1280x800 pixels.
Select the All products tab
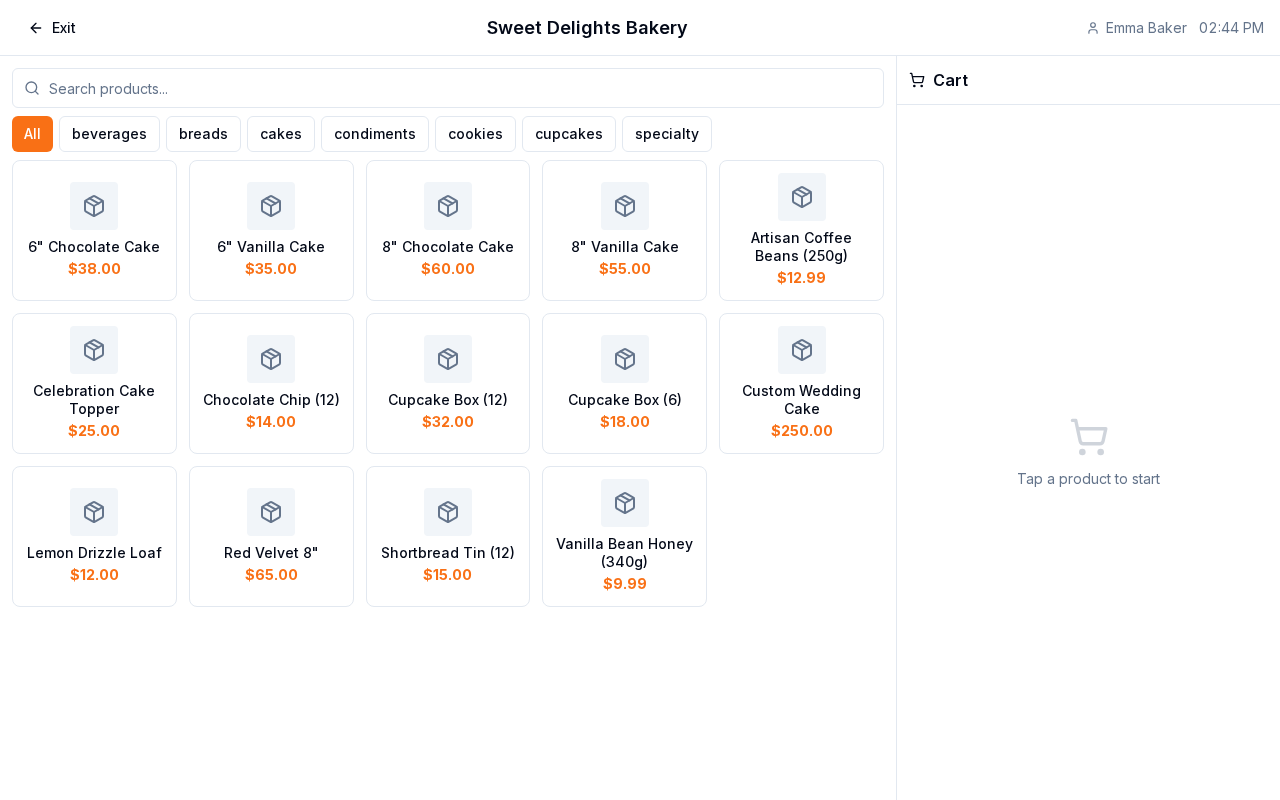32,134
